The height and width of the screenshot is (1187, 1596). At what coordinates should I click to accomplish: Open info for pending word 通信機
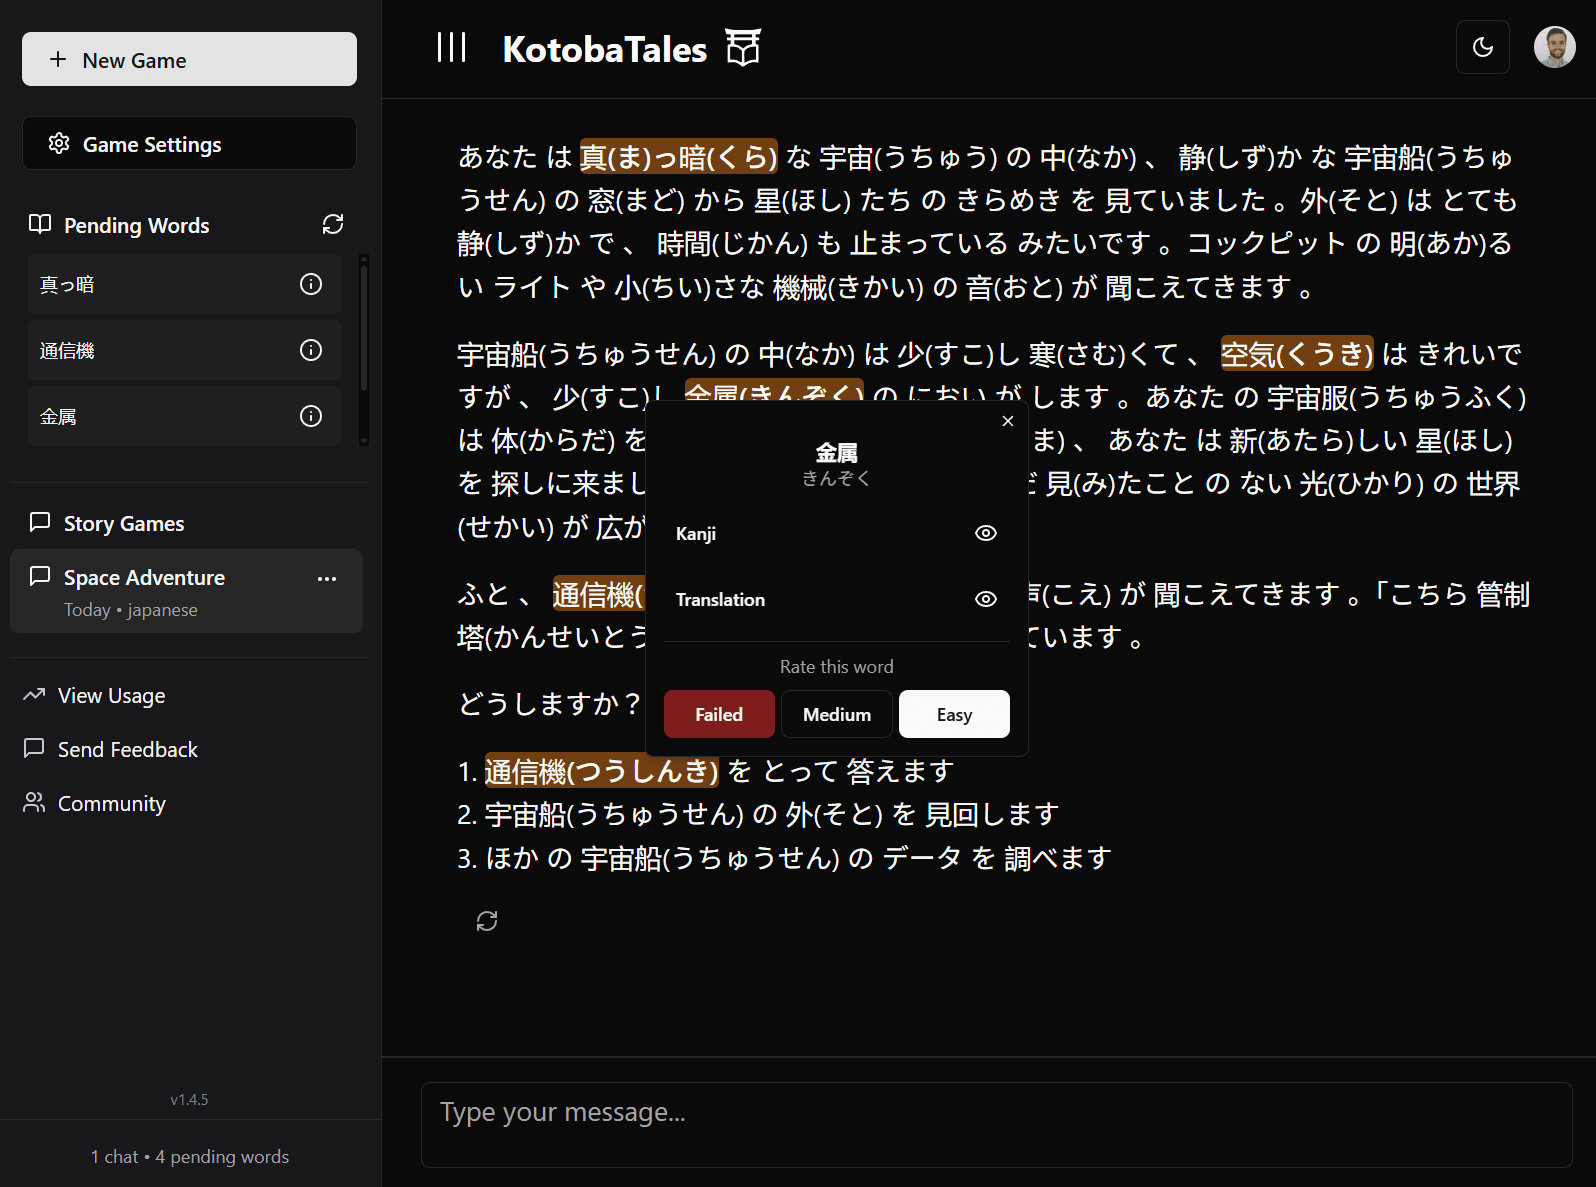pos(311,350)
